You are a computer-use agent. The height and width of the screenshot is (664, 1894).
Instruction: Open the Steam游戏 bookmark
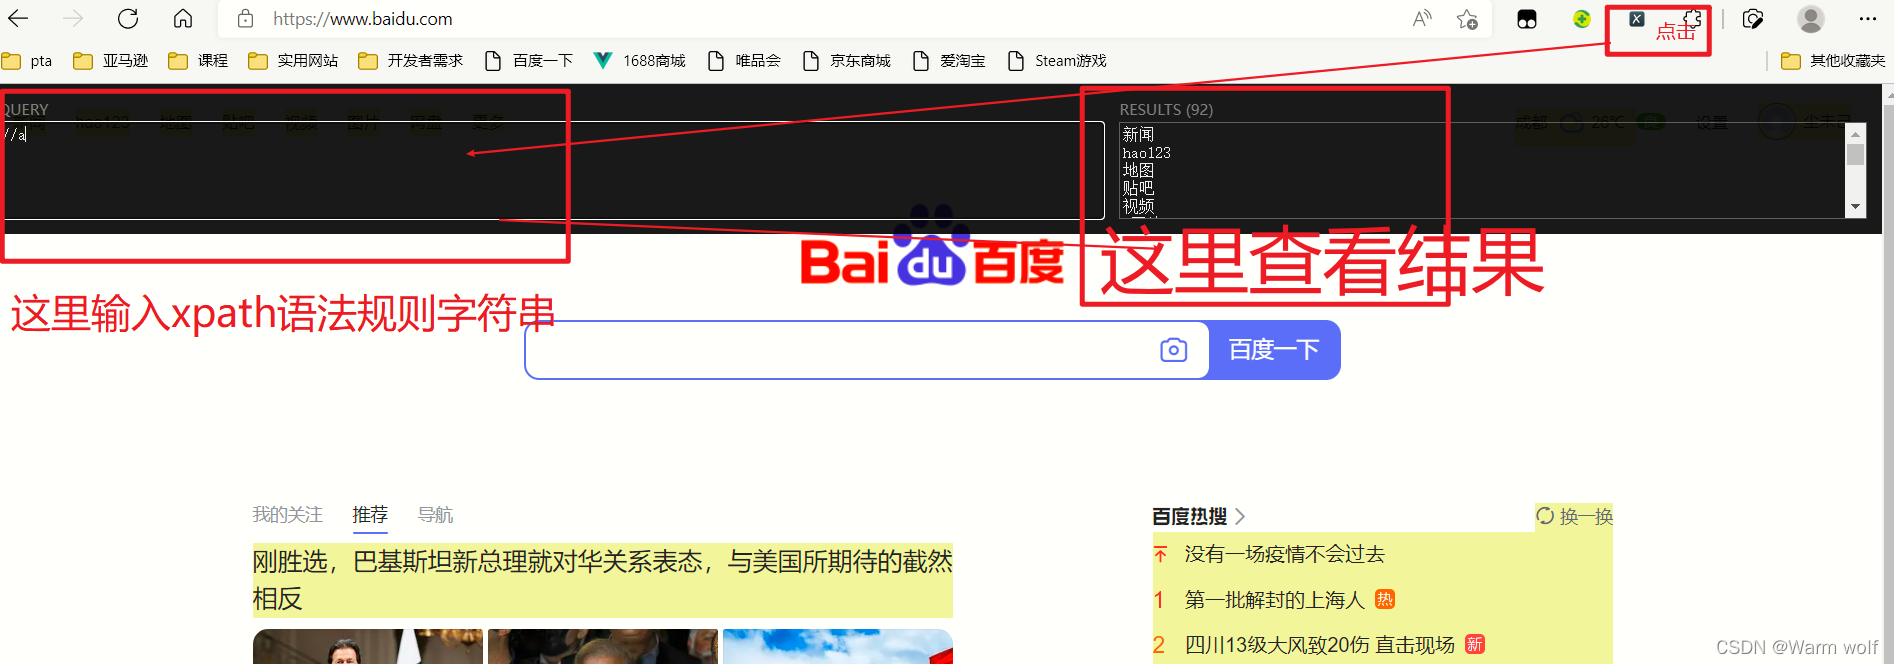(x=1057, y=61)
